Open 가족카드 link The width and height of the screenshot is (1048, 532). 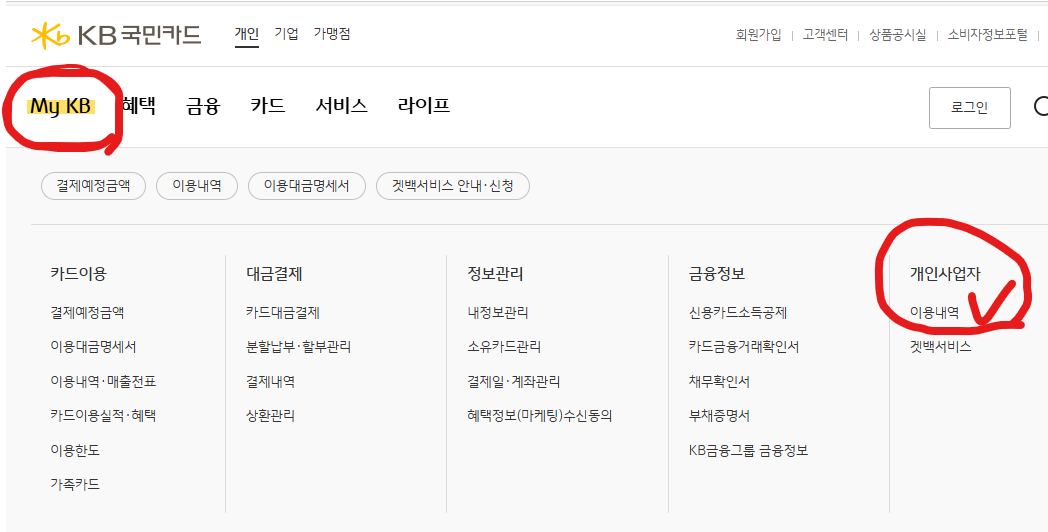pyautogui.click(x=75, y=484)
